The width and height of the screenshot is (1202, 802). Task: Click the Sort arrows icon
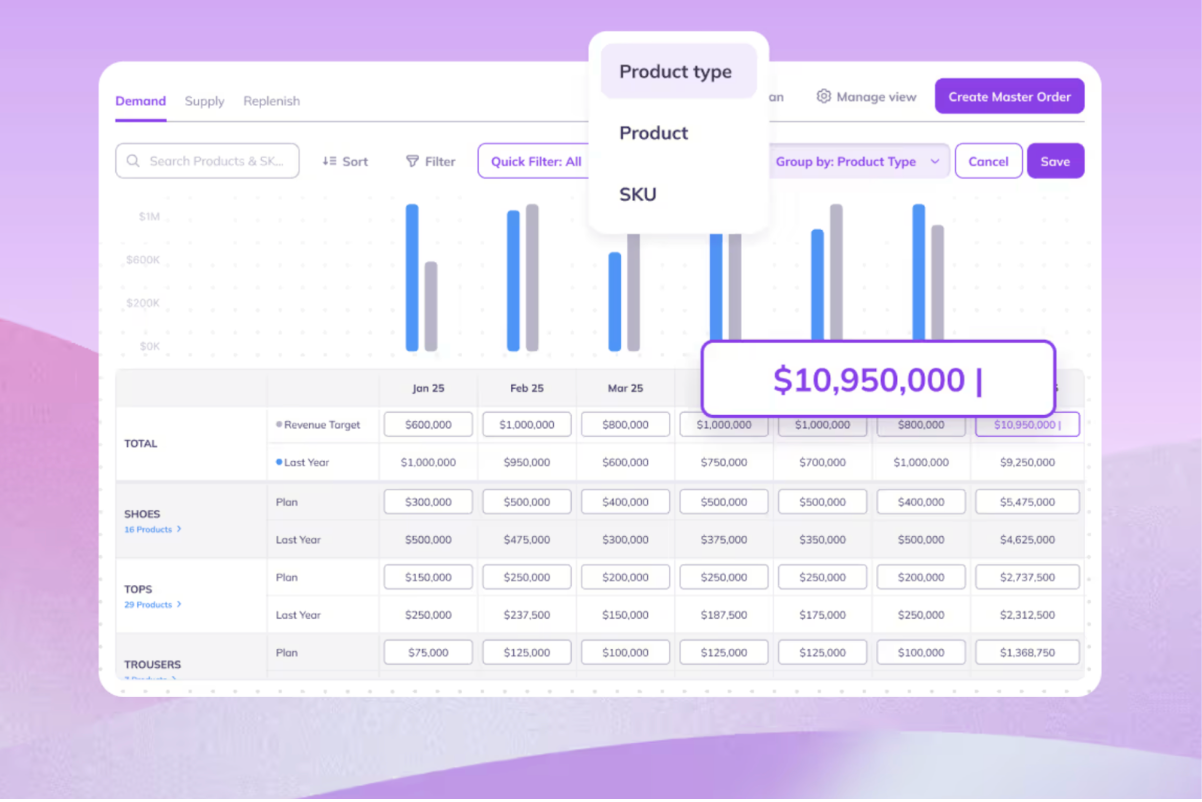[x=329, y=161]
